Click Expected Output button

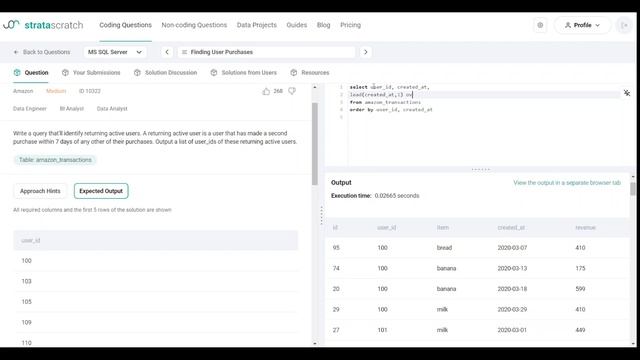[x=101, y=191]
